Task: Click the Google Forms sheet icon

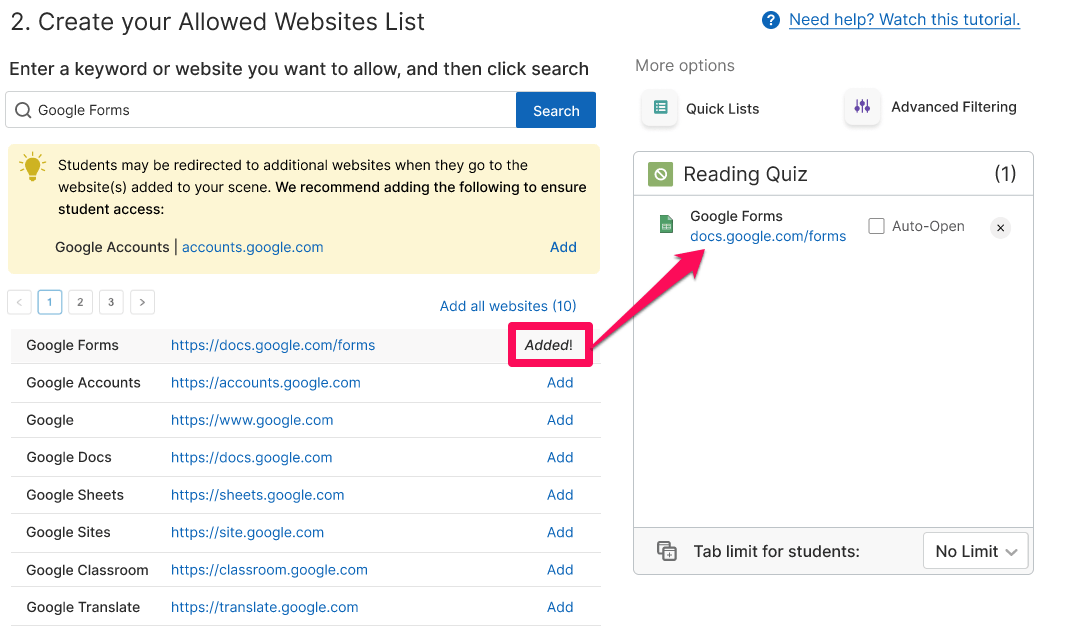Action: point(666,224)
